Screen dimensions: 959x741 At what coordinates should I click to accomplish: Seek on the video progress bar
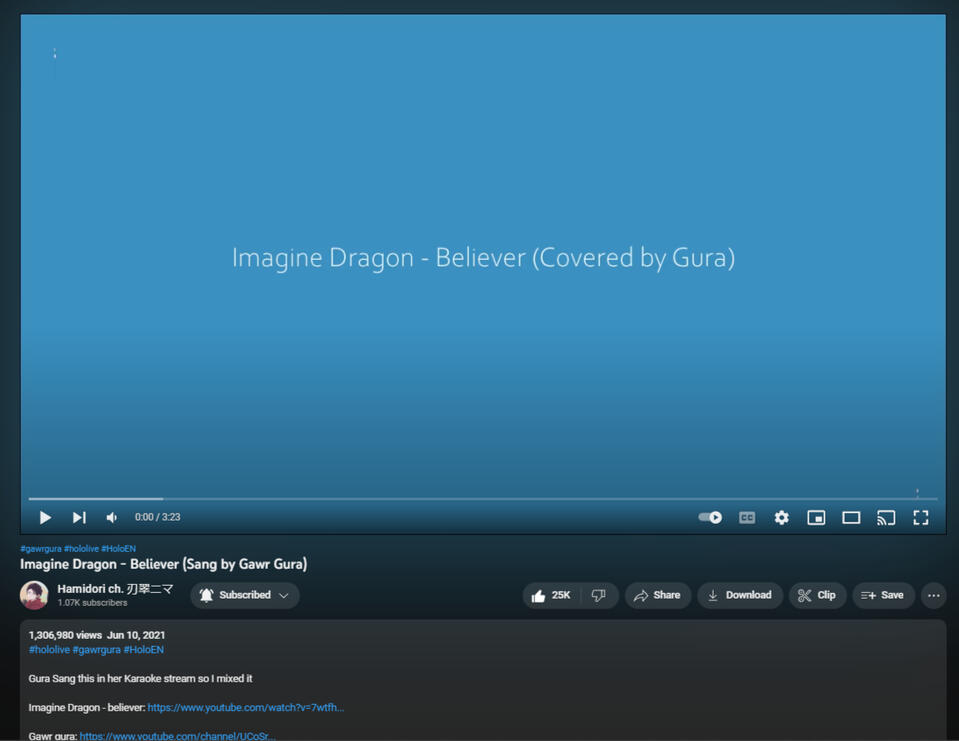[x=483, y=499]
